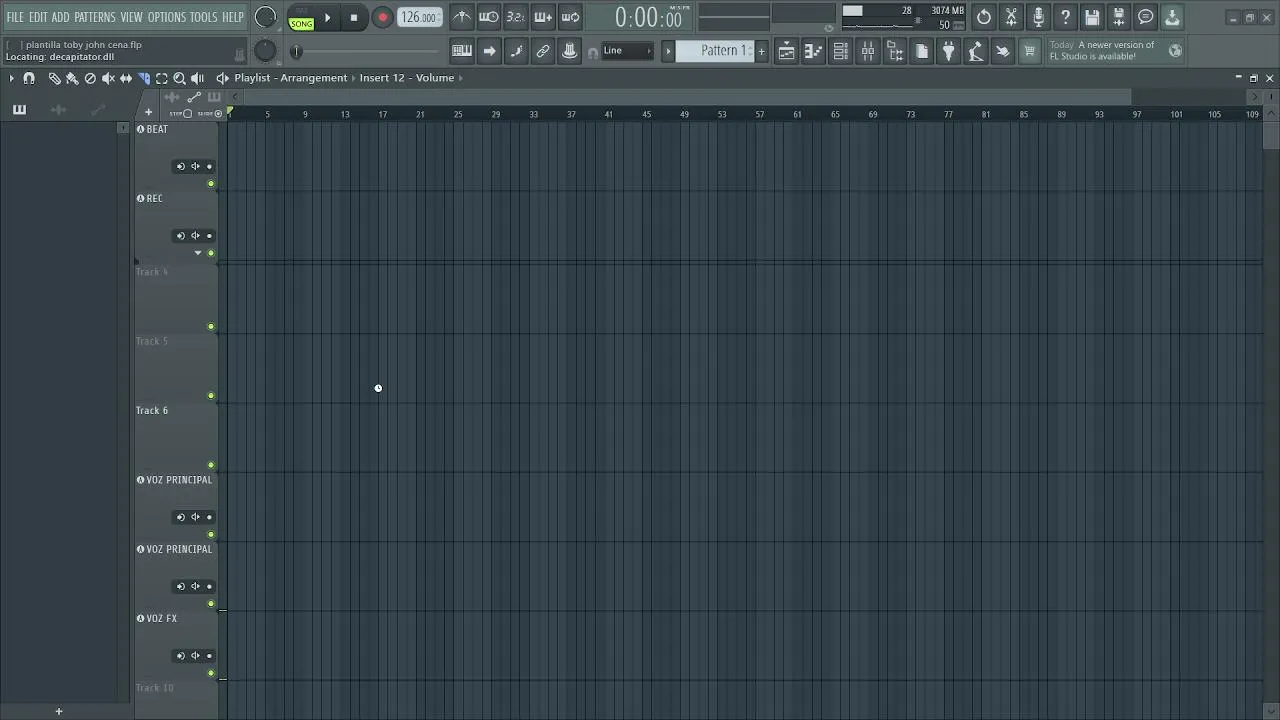Toggle loop recording icon
The width and height of the screenshot is (1280, 720).
point(570,17)
